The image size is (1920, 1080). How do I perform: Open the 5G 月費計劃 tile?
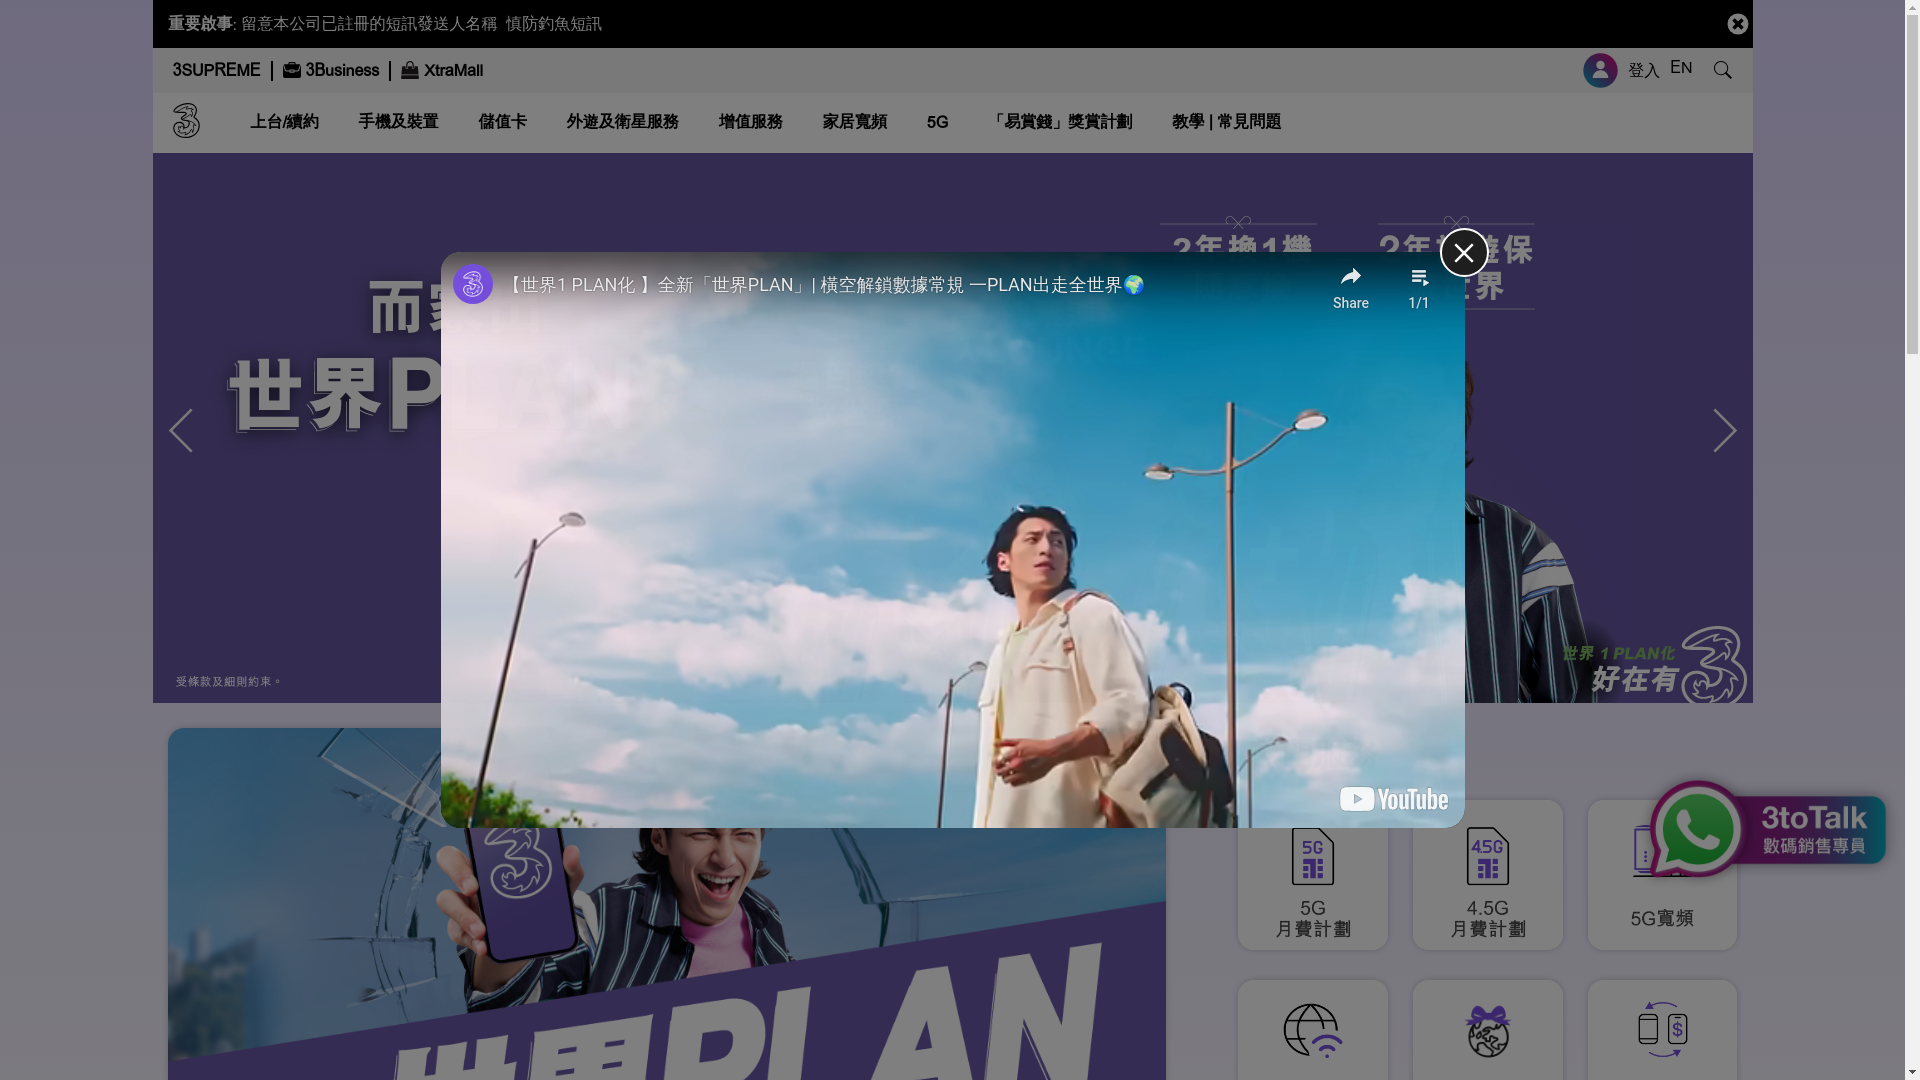(x=1313, y=875)
